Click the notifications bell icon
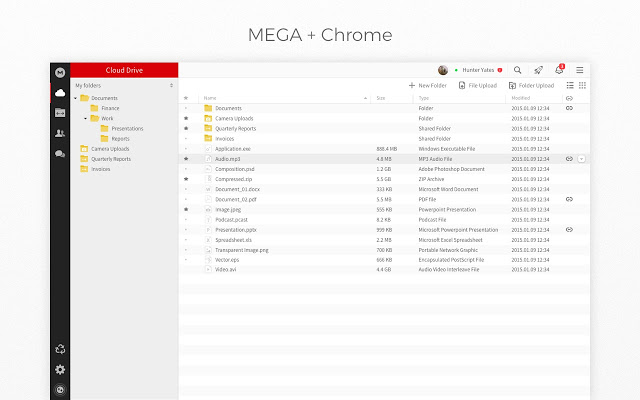Image resolution: width=640 pixels, height=400 pixels. [560, 70]
